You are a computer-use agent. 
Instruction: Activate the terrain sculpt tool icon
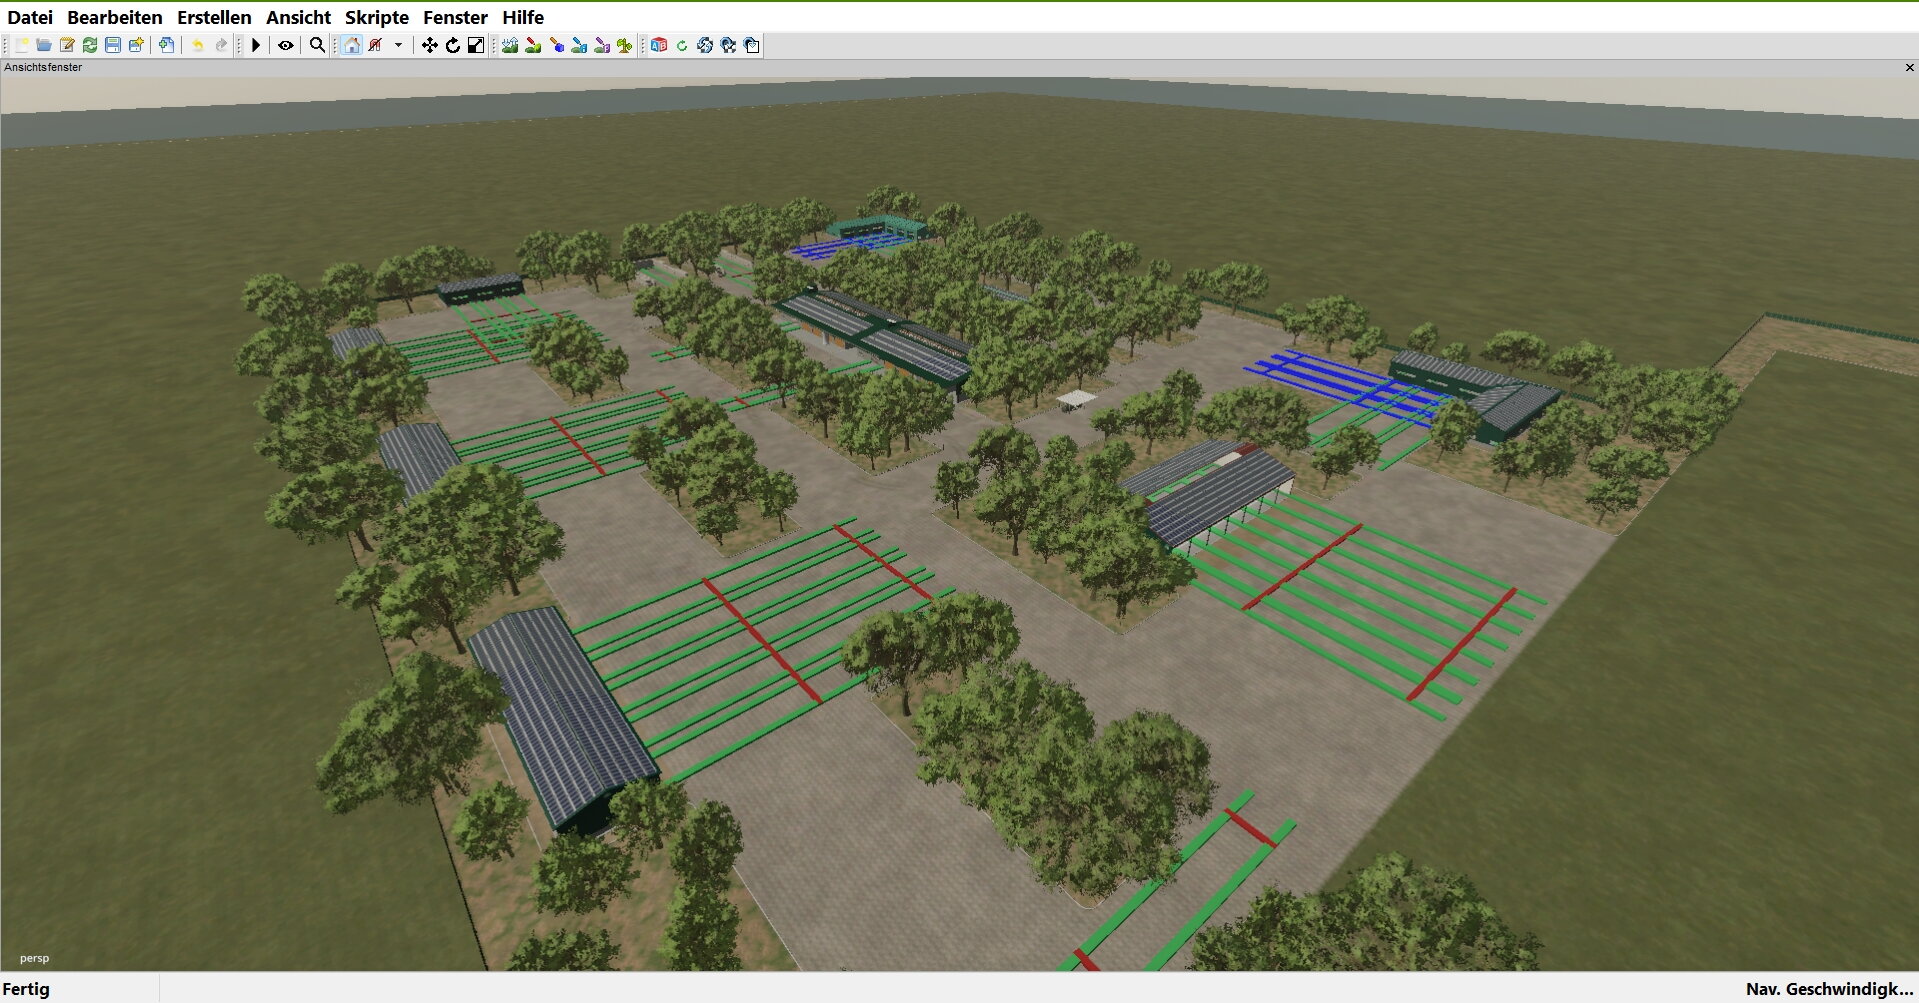coord(510,45)
